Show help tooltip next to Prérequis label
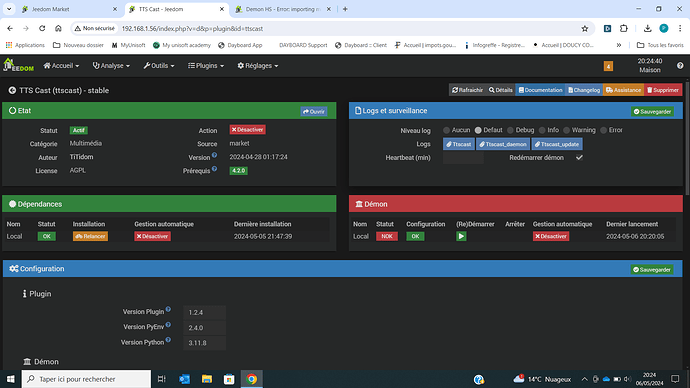690x388 pixels. 214,168
